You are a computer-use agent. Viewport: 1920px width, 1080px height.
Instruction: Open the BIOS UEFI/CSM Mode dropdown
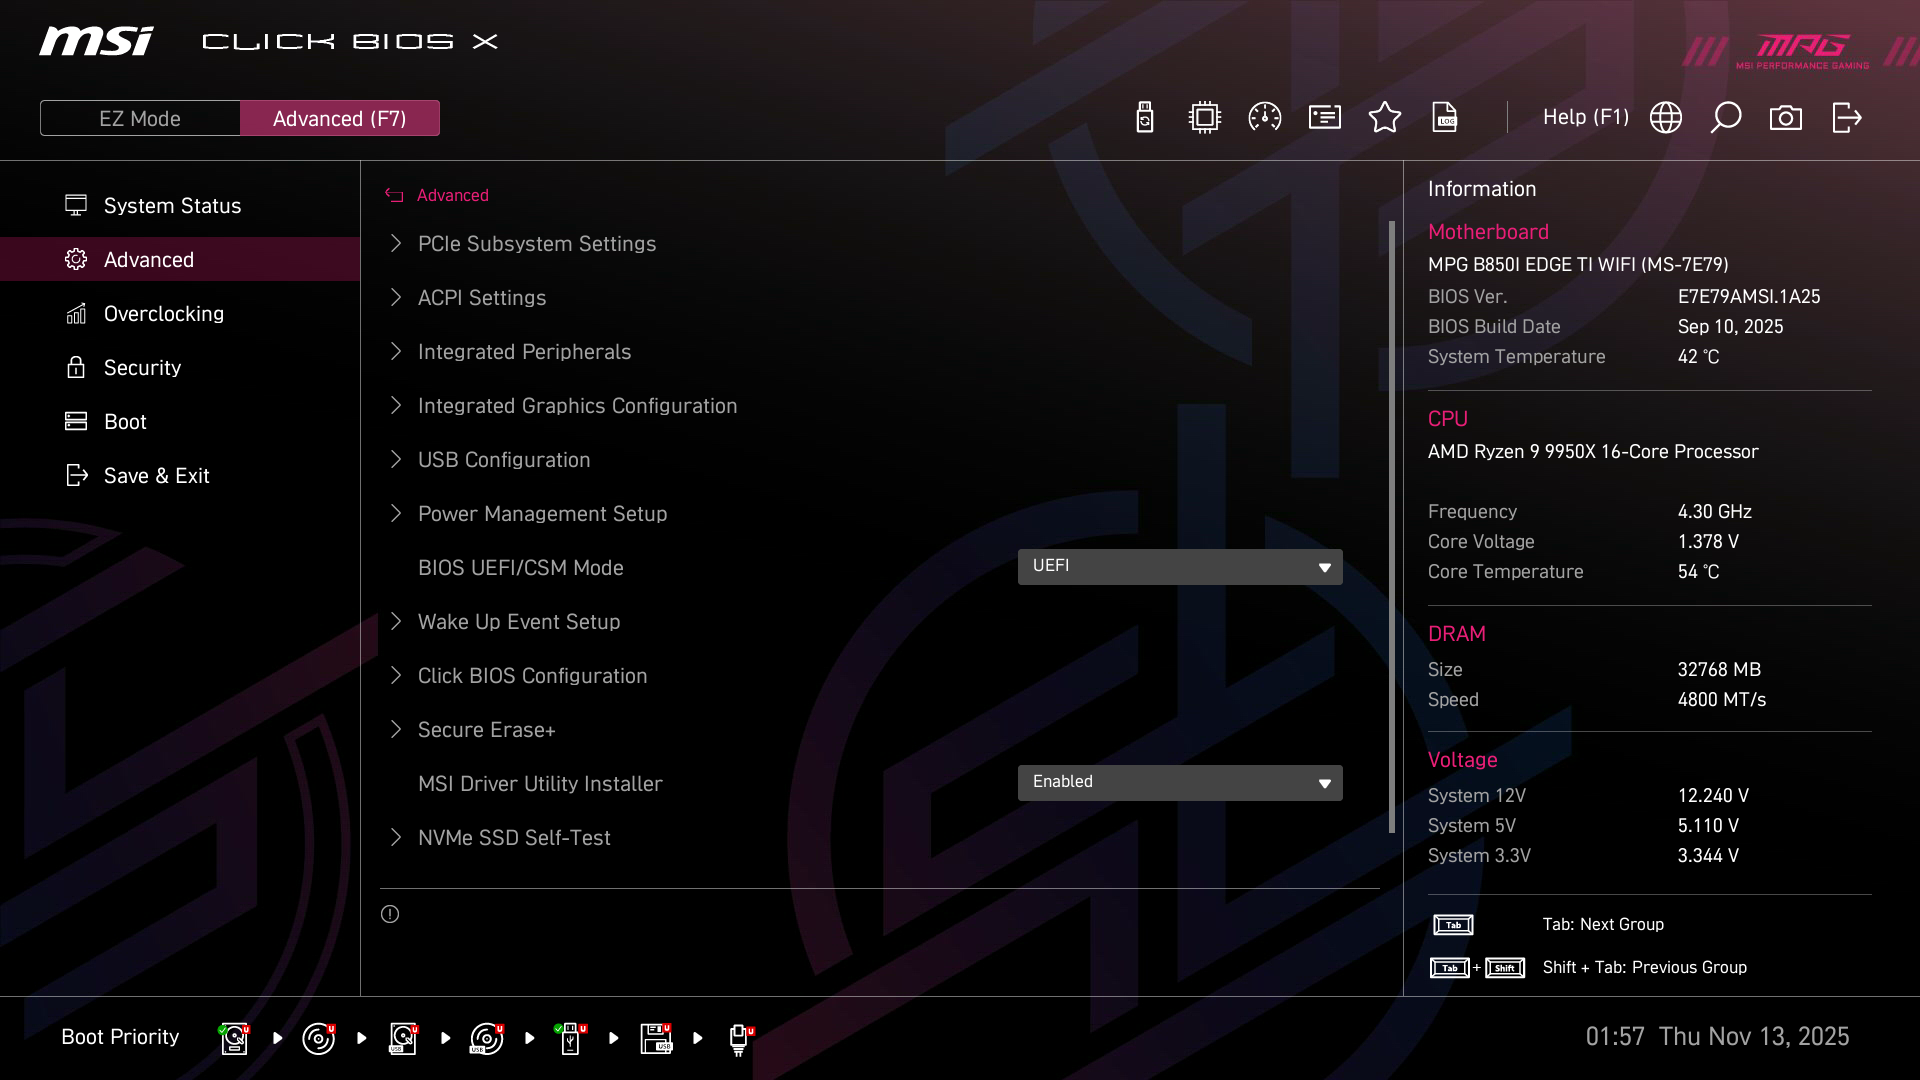1180,567
